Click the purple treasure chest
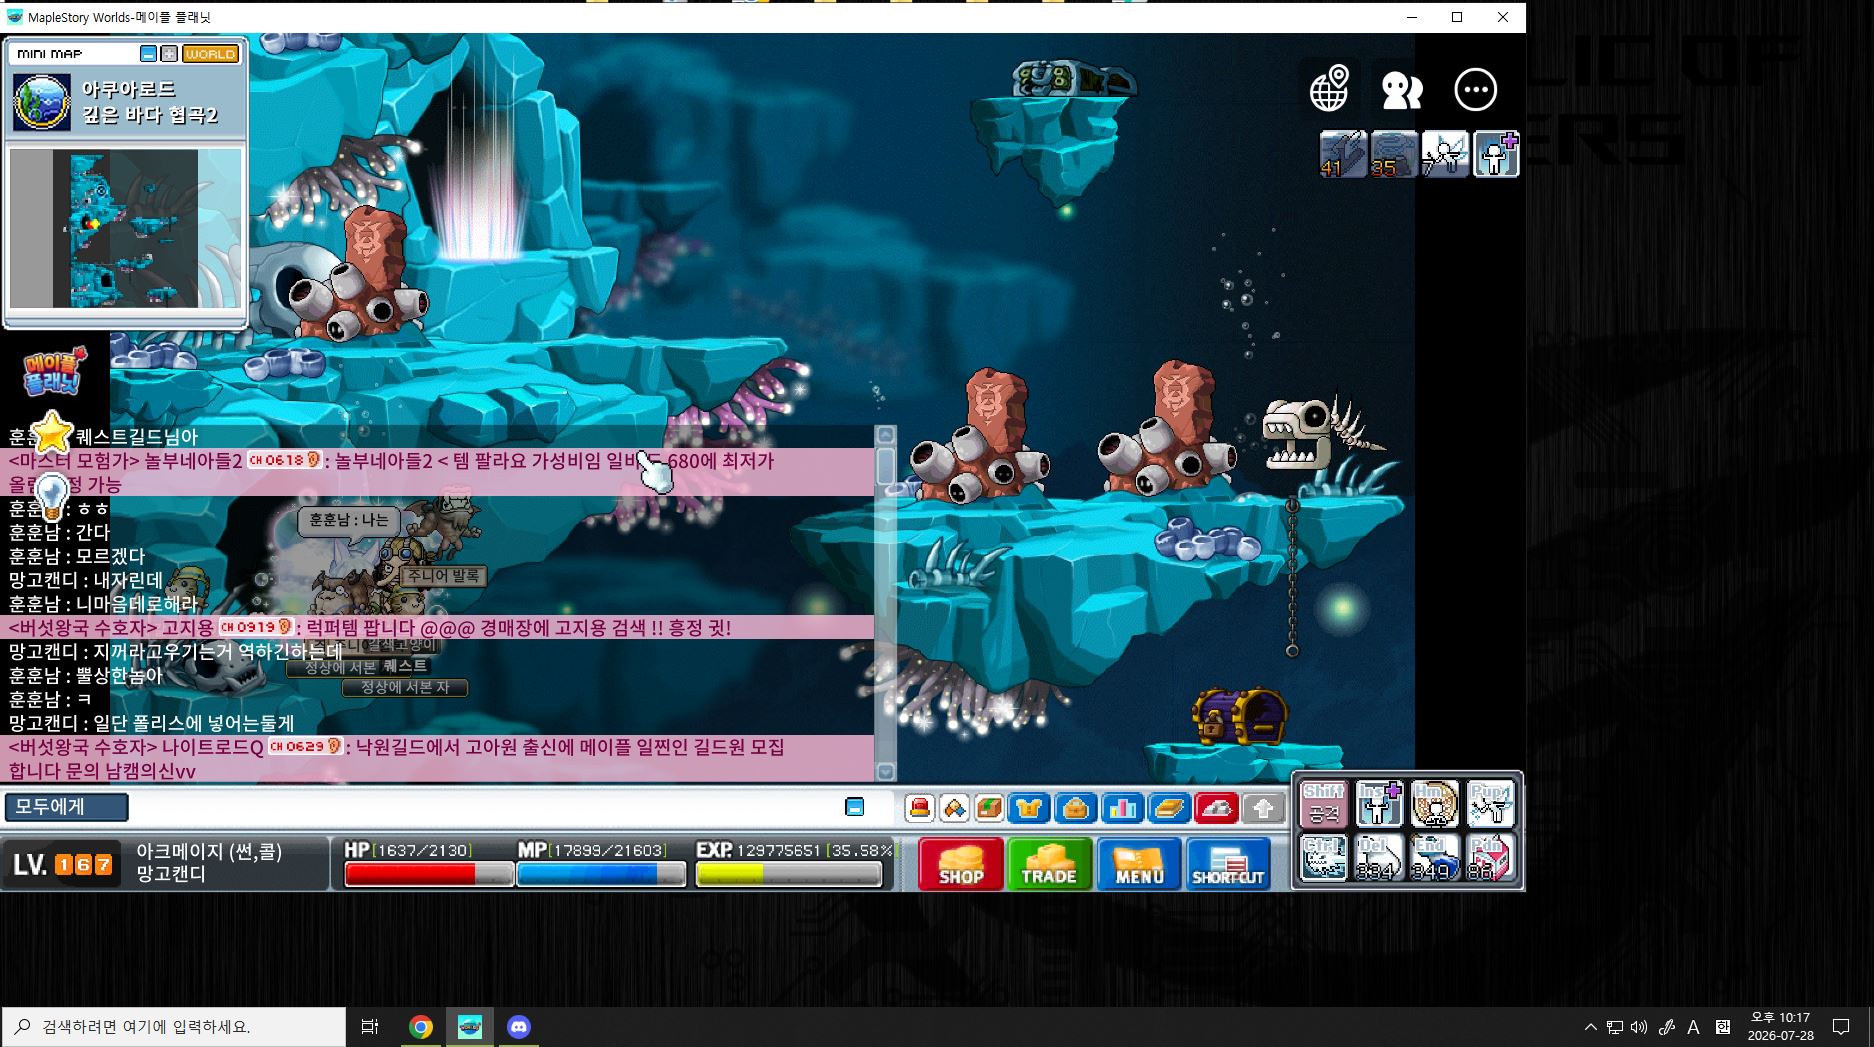 tap(1240, 716)
